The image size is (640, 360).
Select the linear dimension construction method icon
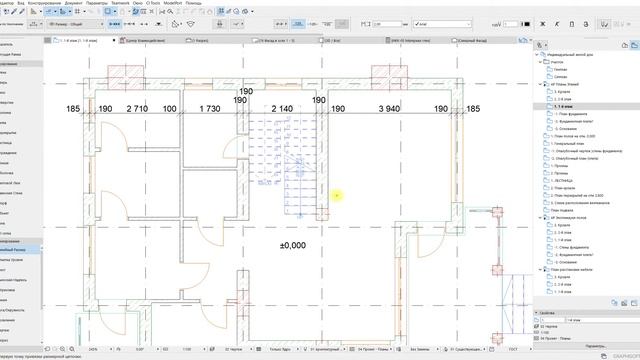coord(114,24)
